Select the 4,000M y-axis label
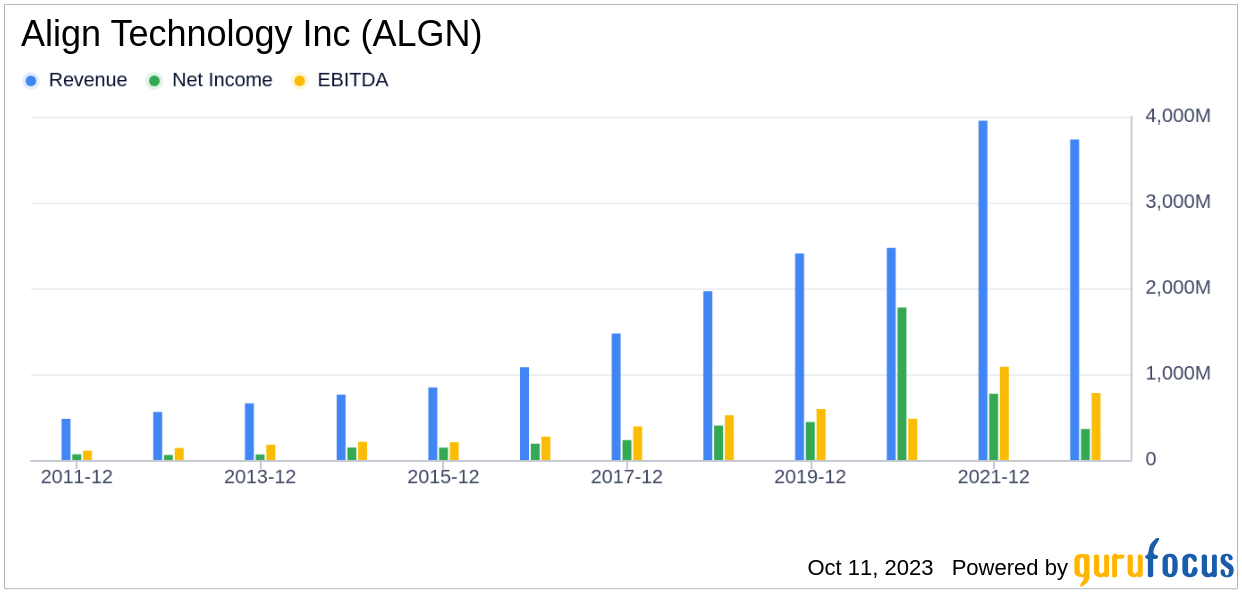The height and width of the screenshot is (593, 1242). [1178, 116]
